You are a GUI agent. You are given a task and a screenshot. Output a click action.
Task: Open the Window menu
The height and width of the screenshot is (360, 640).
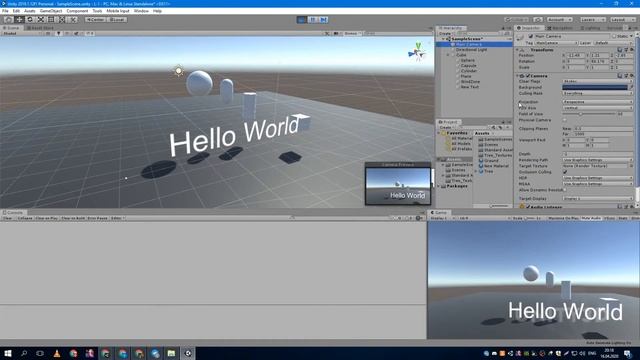[141, 11]
